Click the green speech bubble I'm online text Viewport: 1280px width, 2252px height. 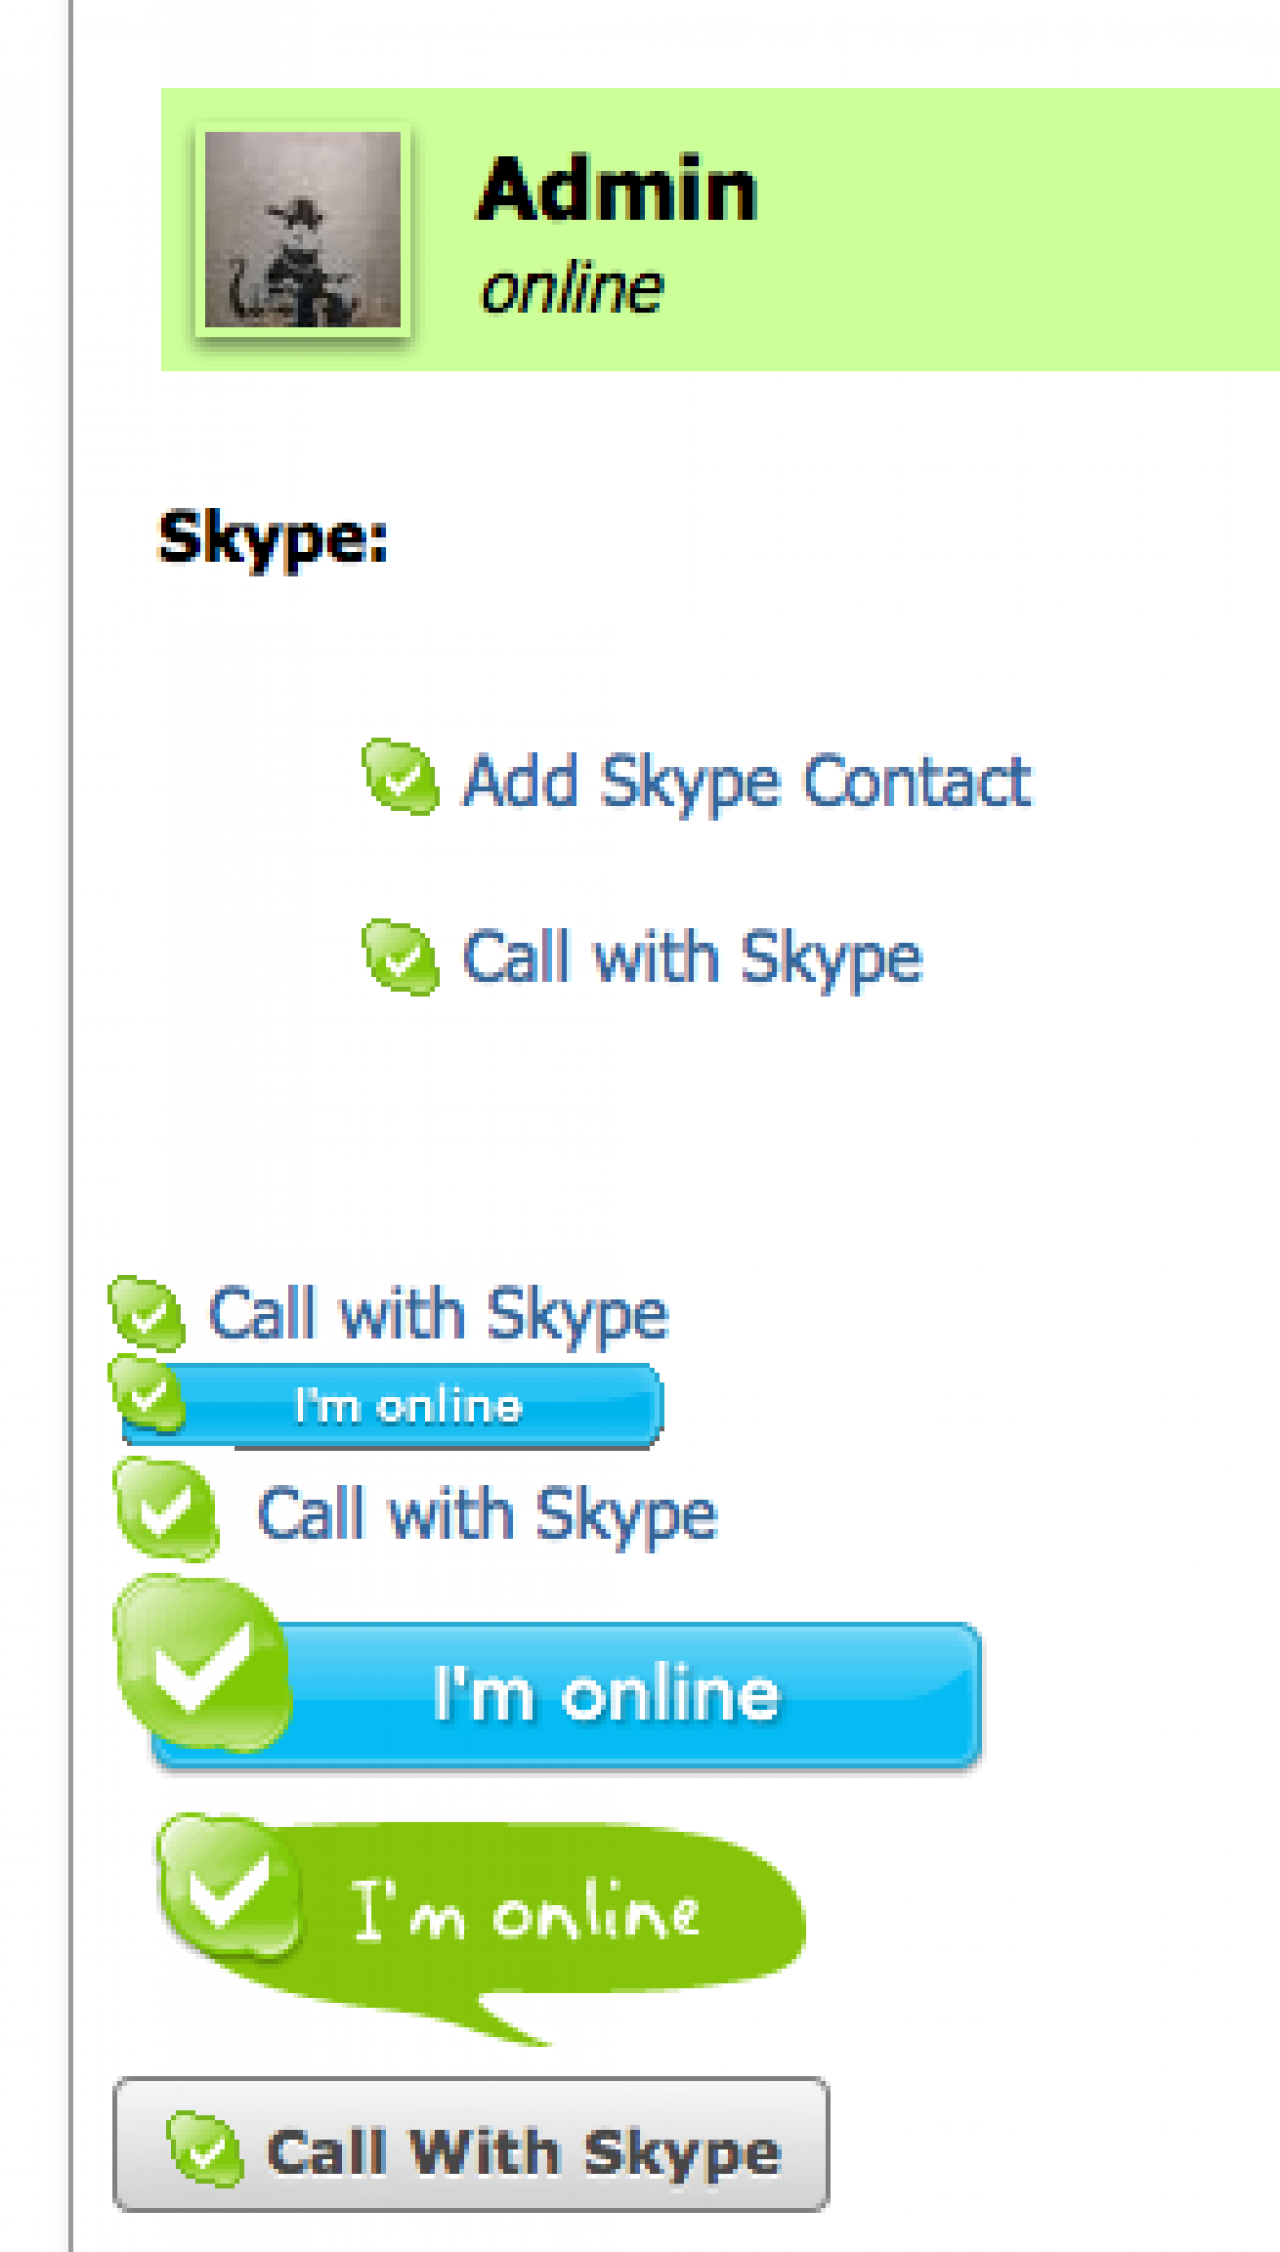(525, 1910)
